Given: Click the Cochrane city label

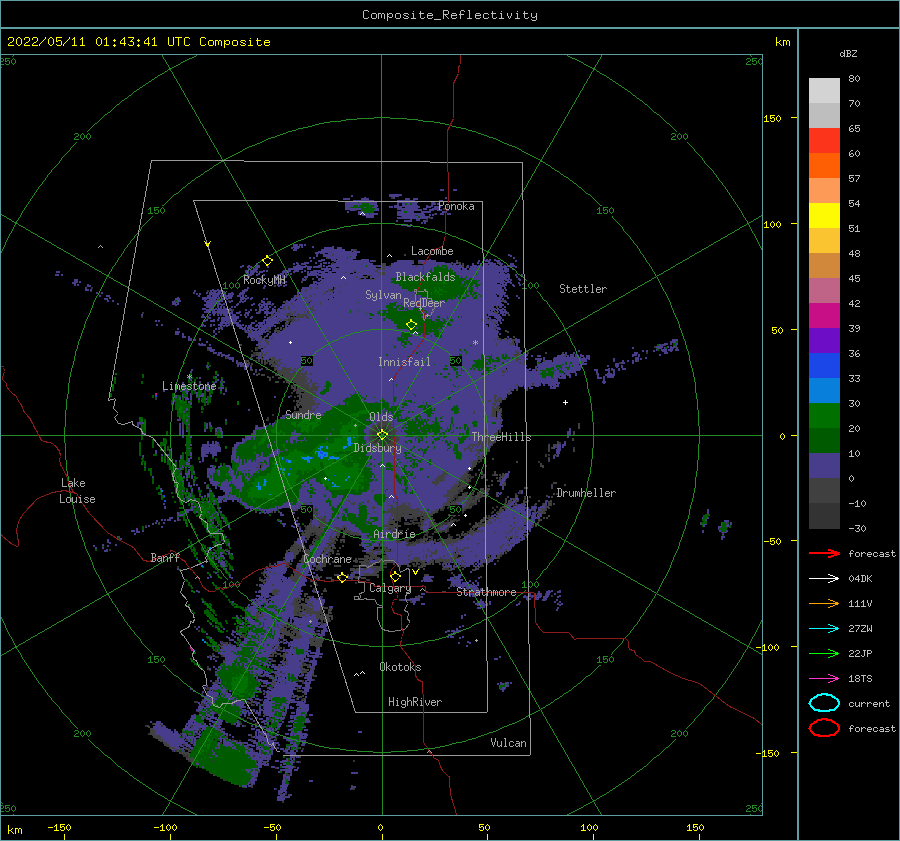Looking at the screenshot, I should point(327,559).
